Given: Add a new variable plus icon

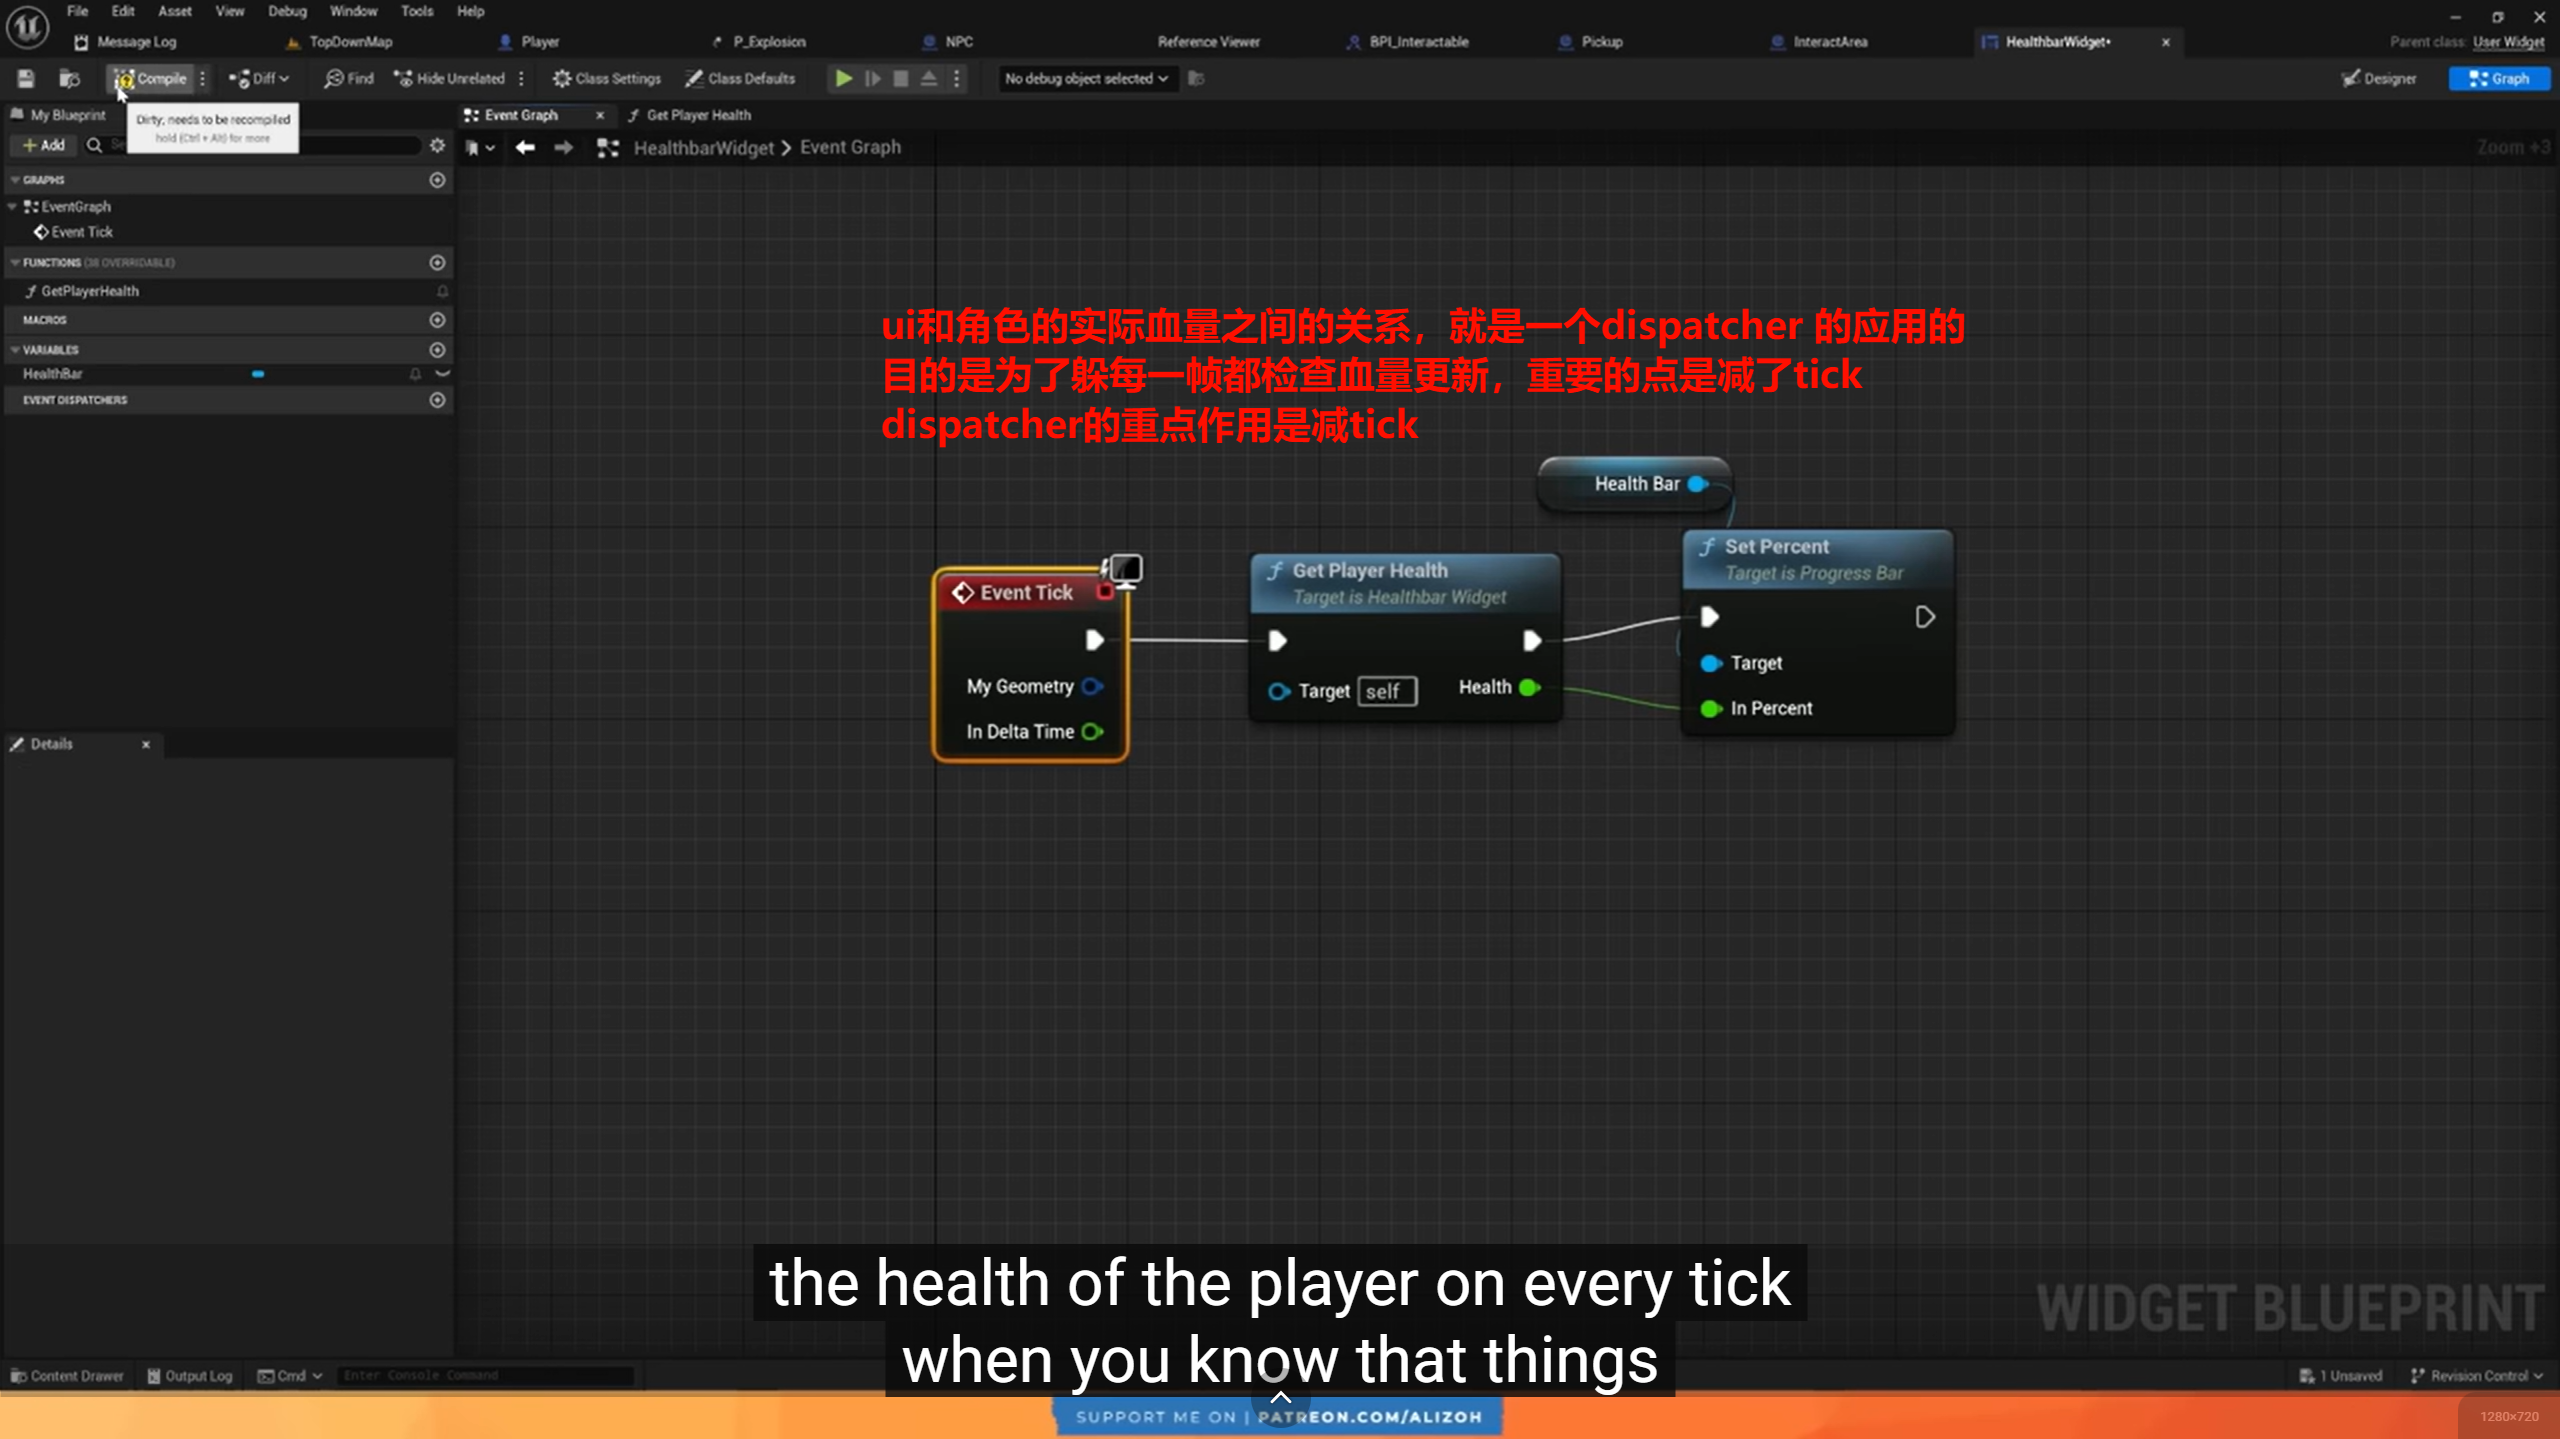Looking at the screenshot, I should 437,350.
